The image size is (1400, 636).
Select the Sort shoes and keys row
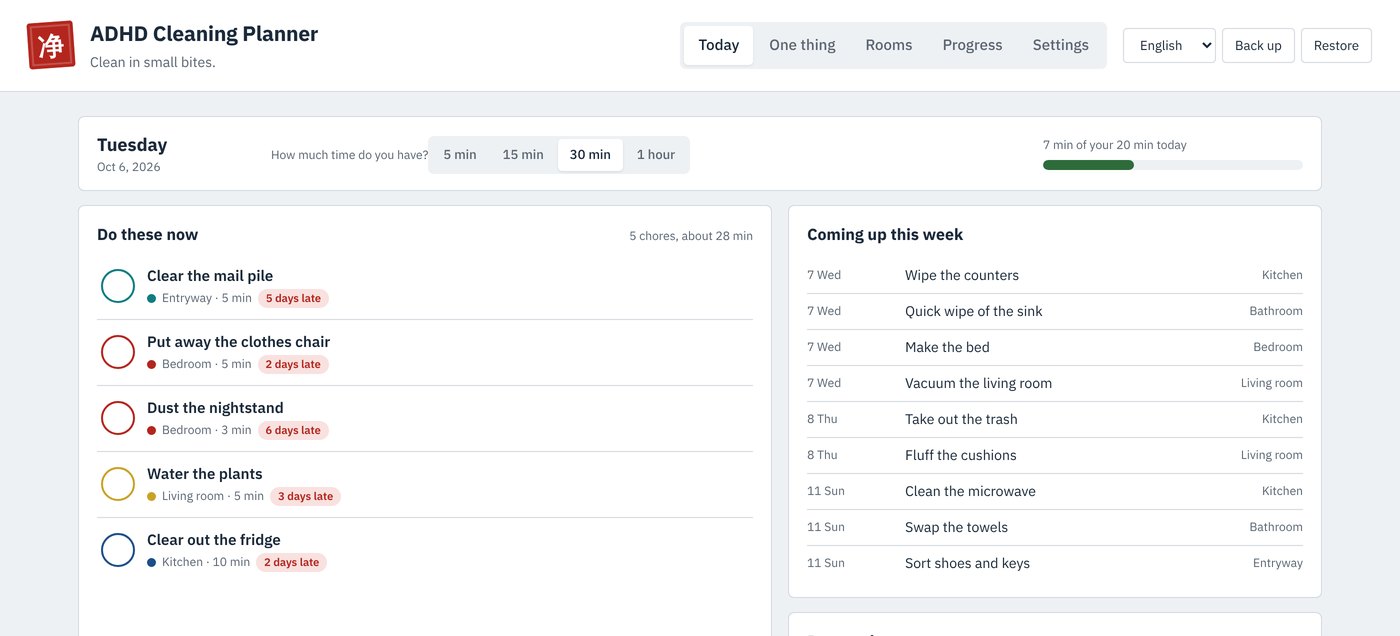click(x=1055, y=563)
